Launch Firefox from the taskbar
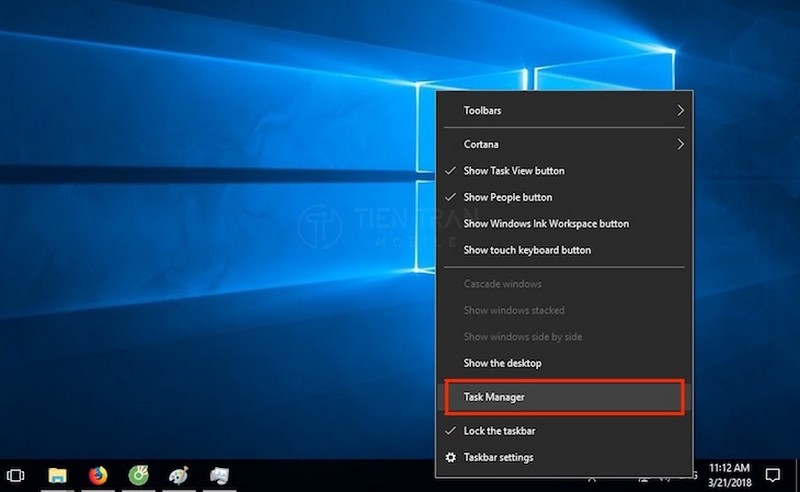Image resolution: width=800 pixels, height=492 pixels. coord(97,473)
